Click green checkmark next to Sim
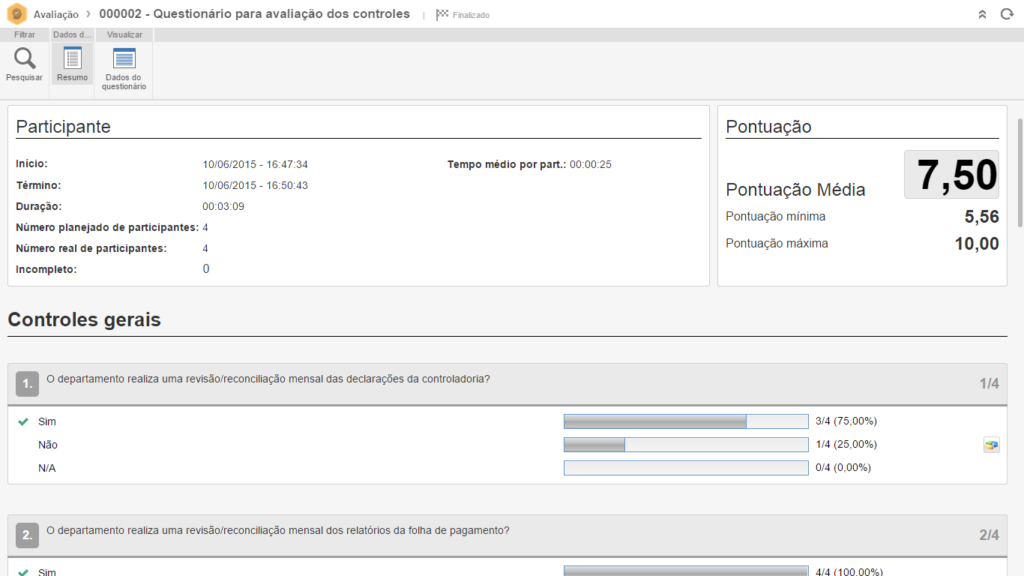1024x576 pixels. (x=23, y=421)
